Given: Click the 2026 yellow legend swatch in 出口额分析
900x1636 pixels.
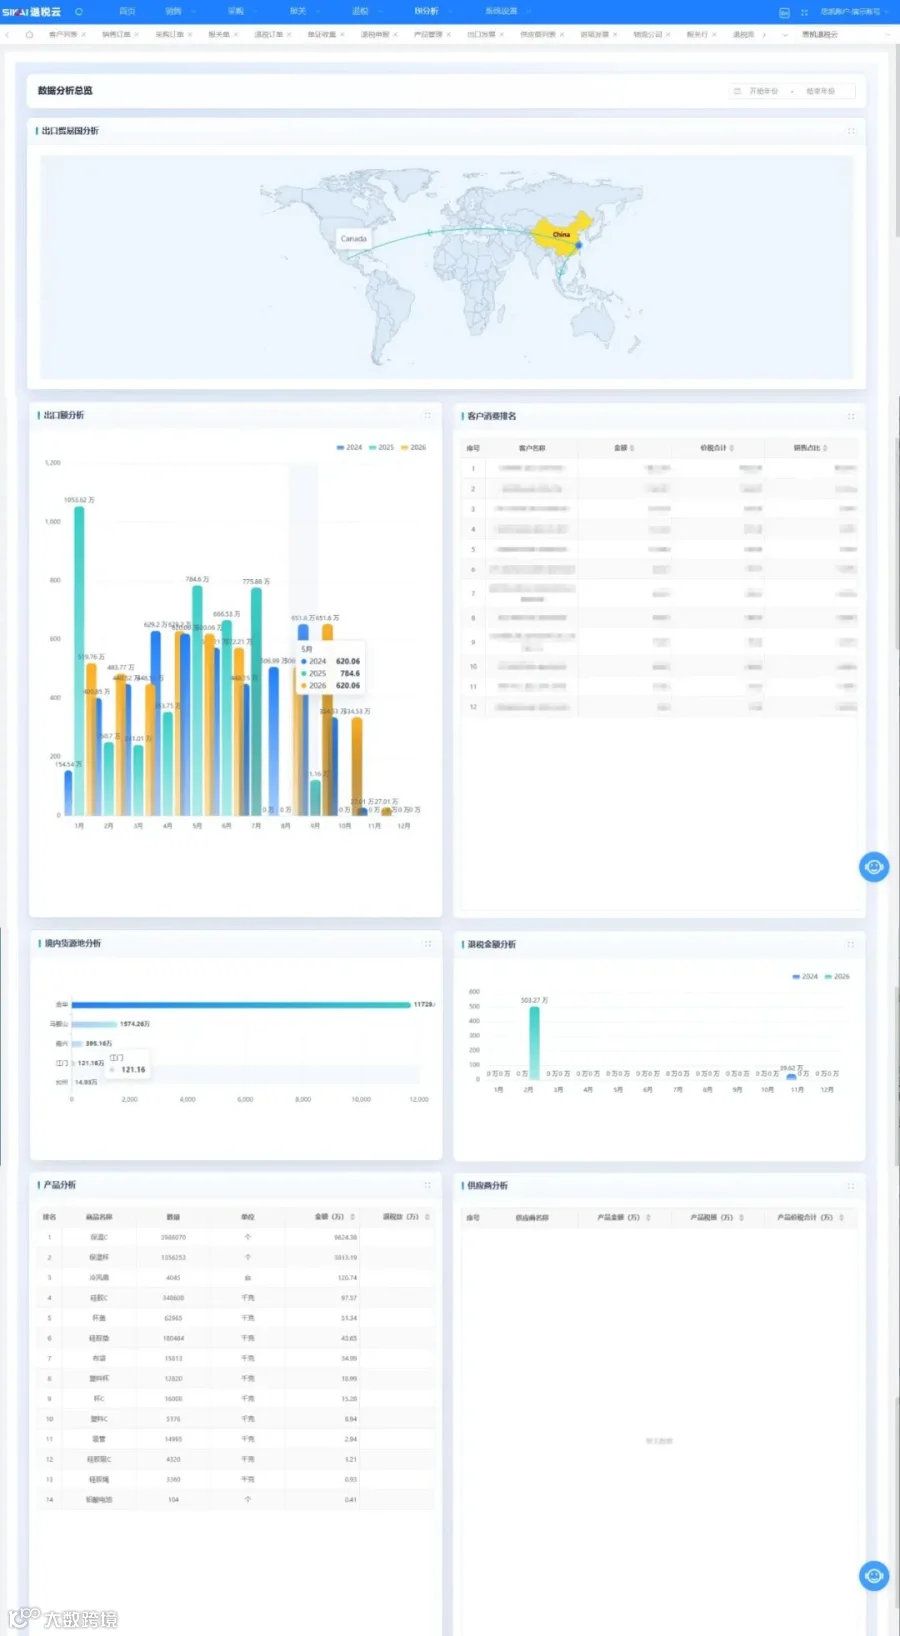Looking at the screenshot, I should coord(405,447).
